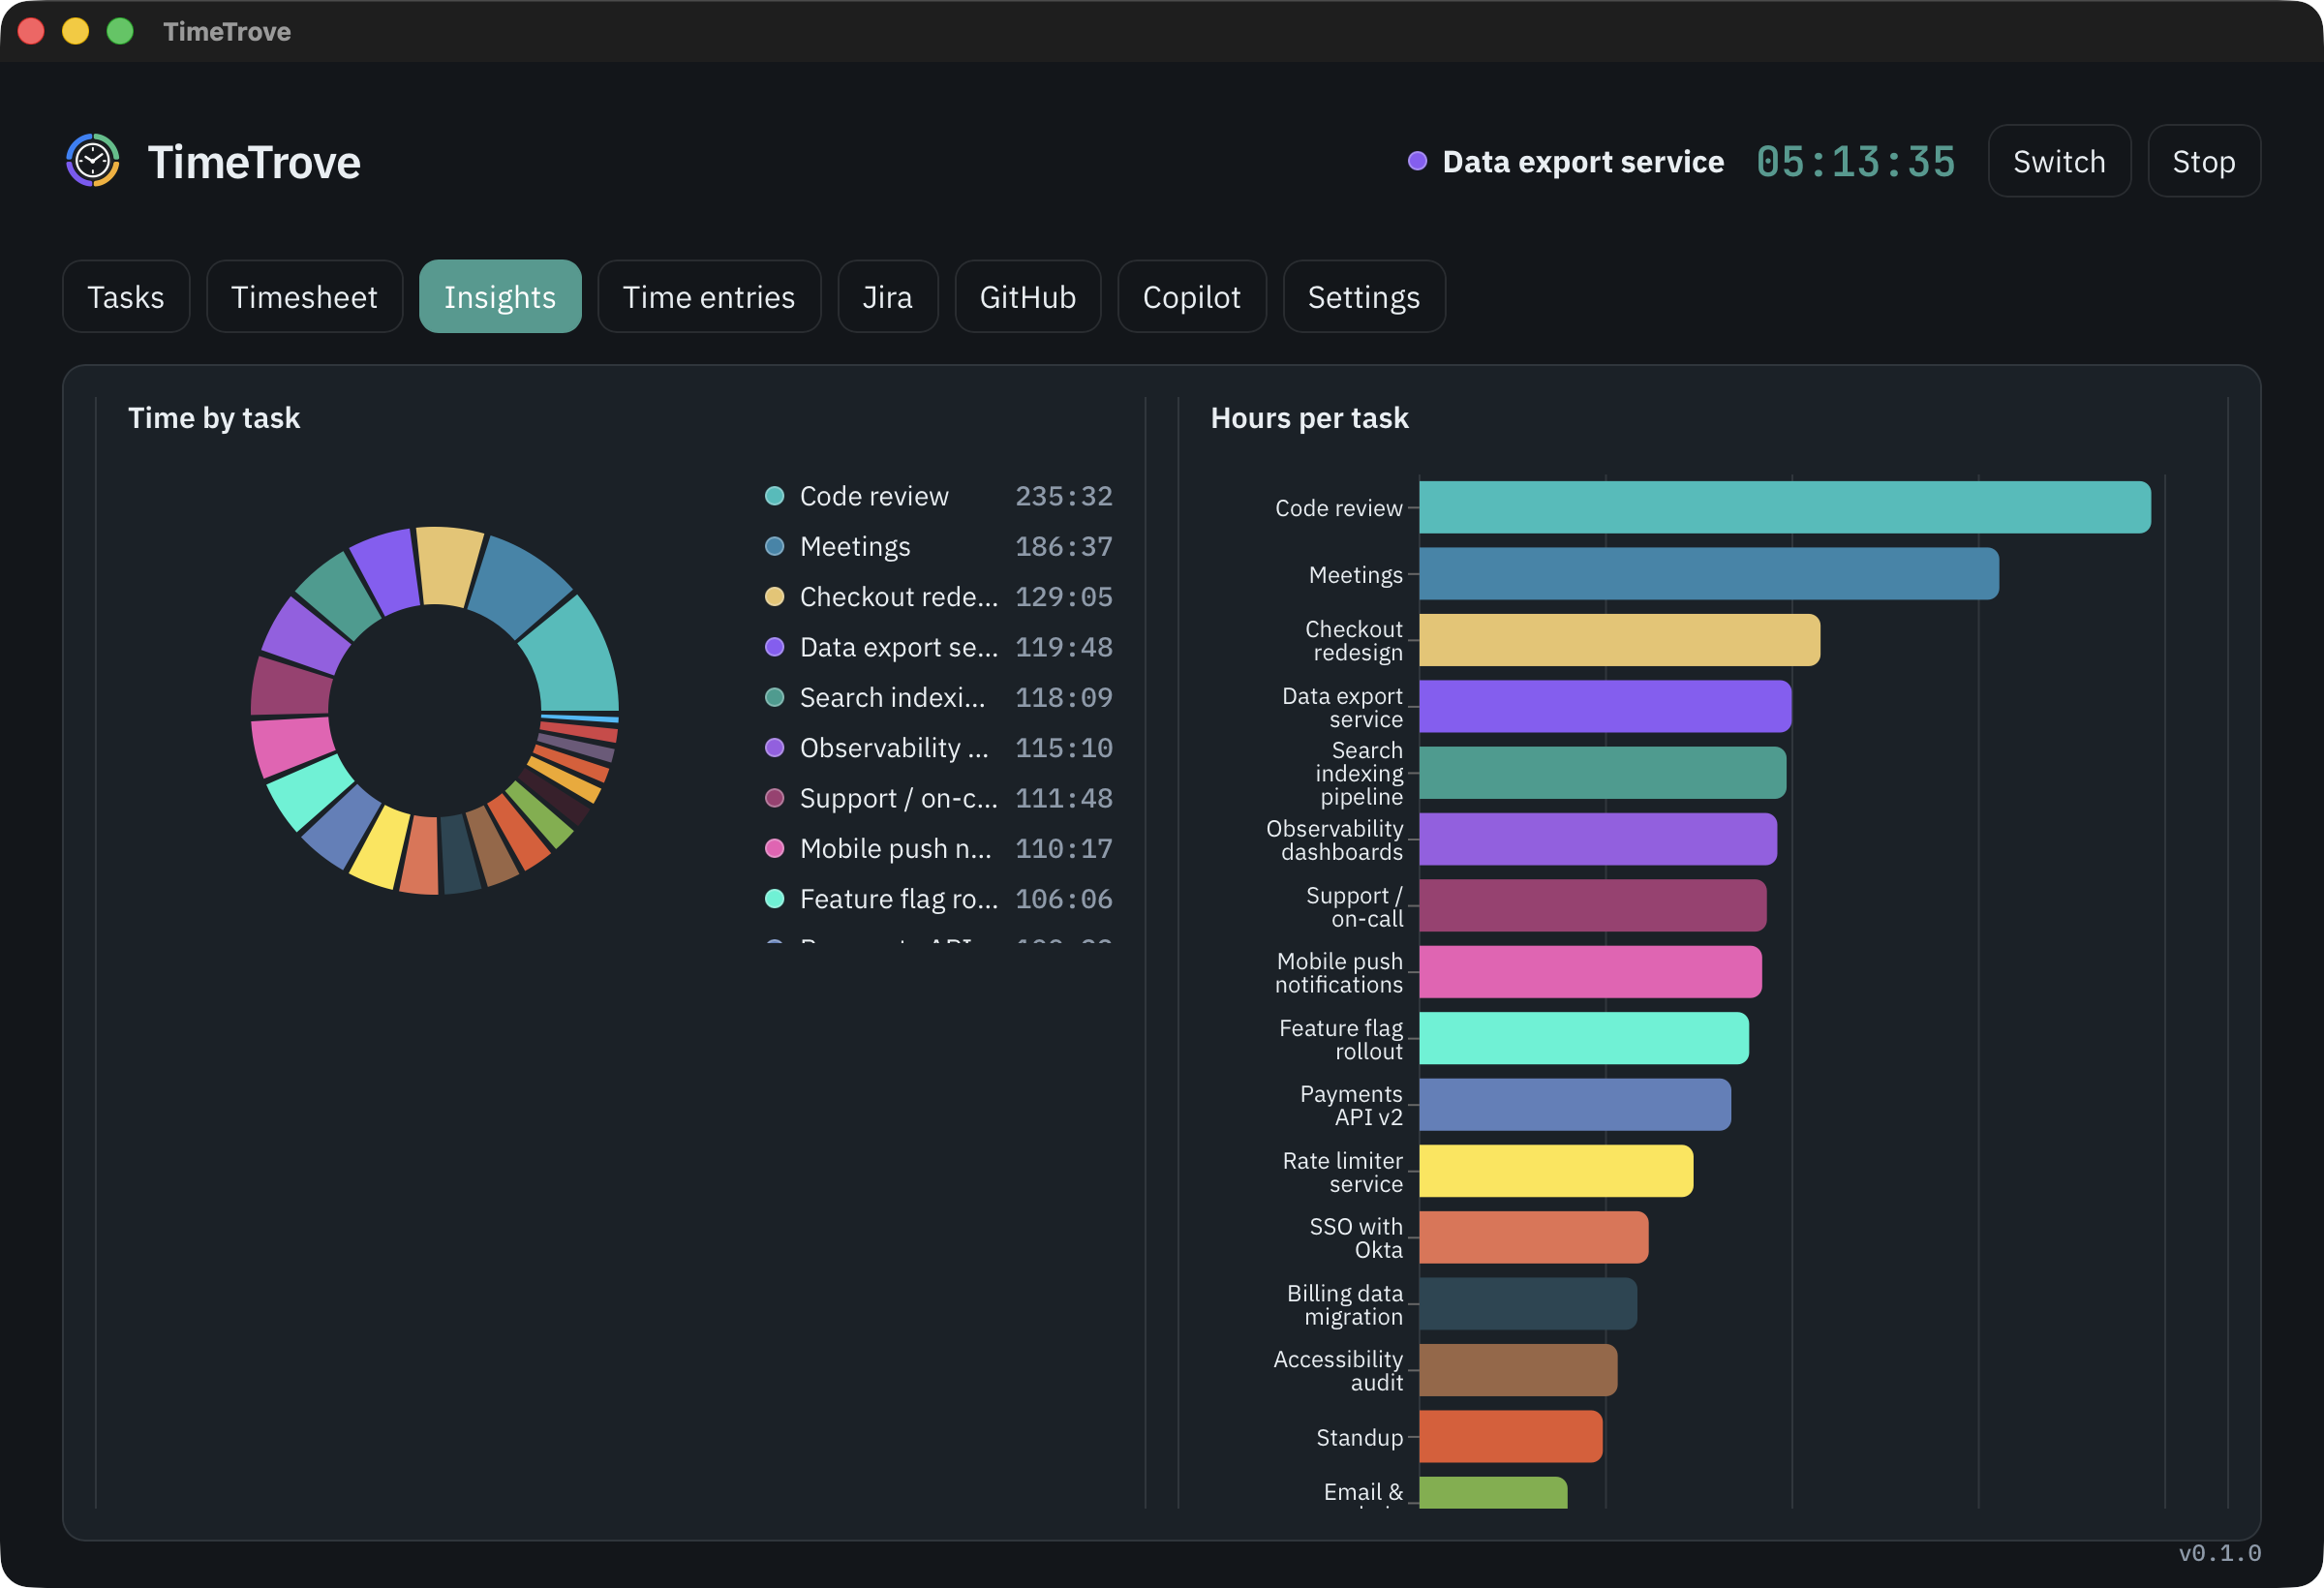Click the running timer 05:13:35
Screen dimensions: 2324x1588
point(1856,162)
